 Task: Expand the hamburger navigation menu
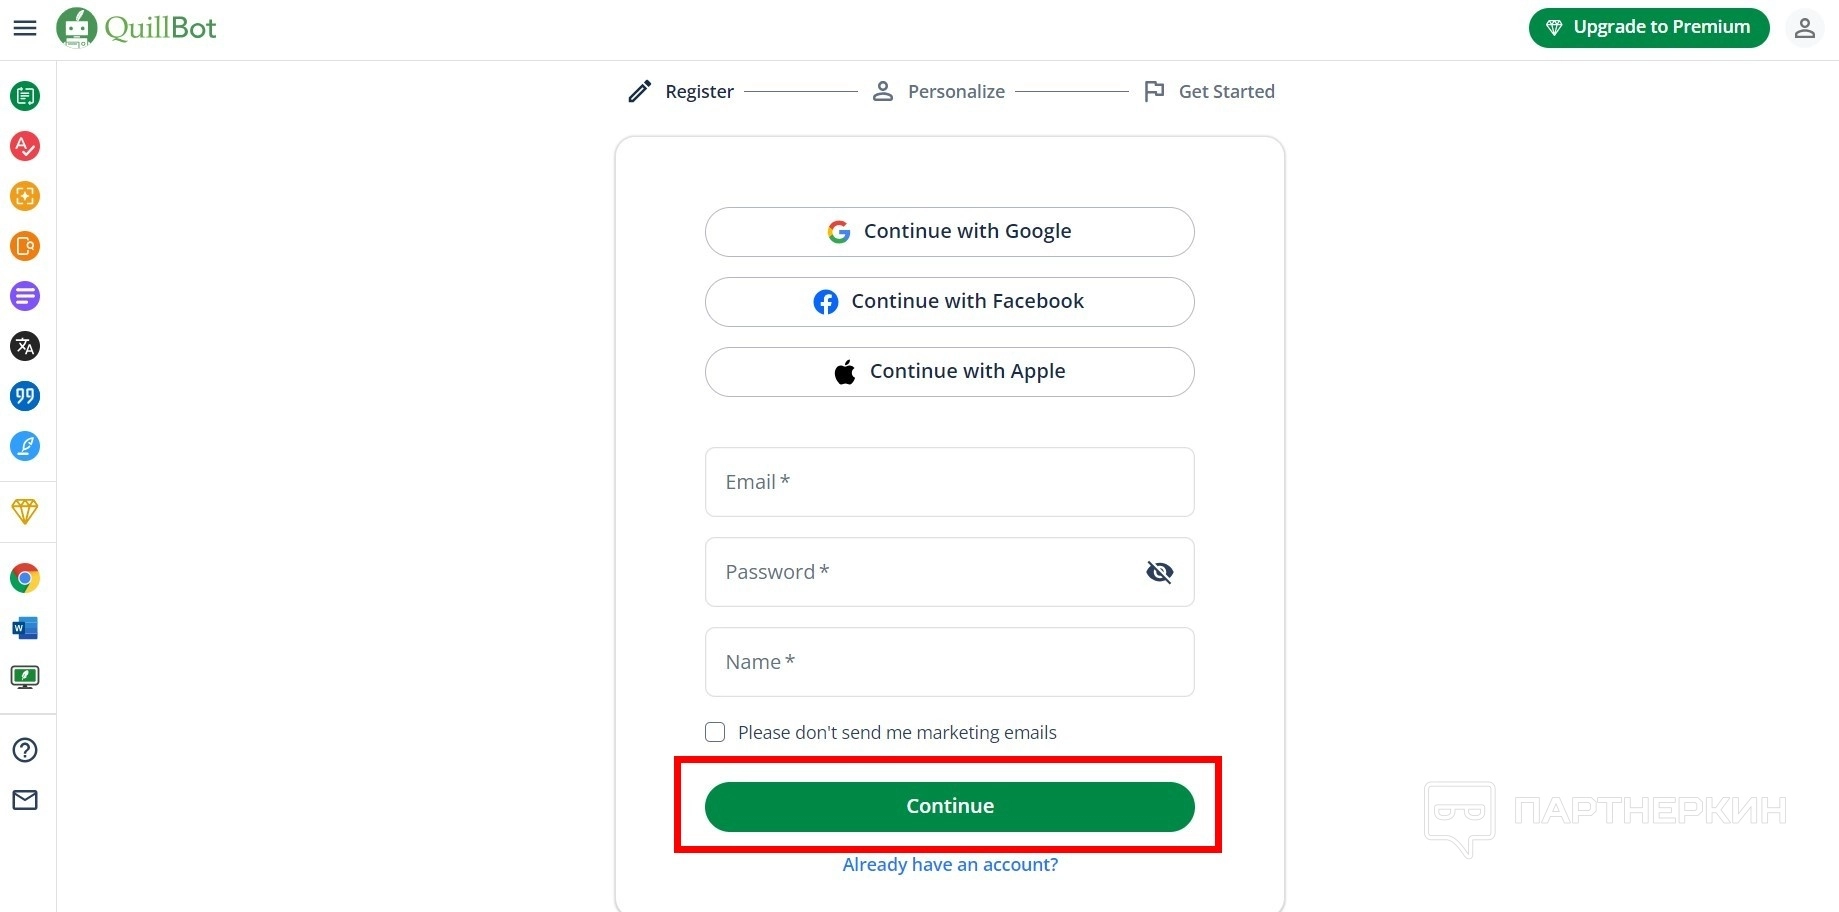point(25,28)
